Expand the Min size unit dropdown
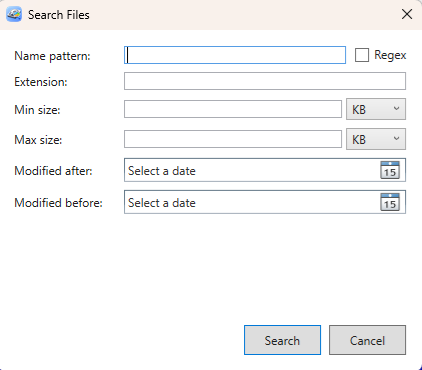This screenshot has height=370, width=422. coord(376,109)
